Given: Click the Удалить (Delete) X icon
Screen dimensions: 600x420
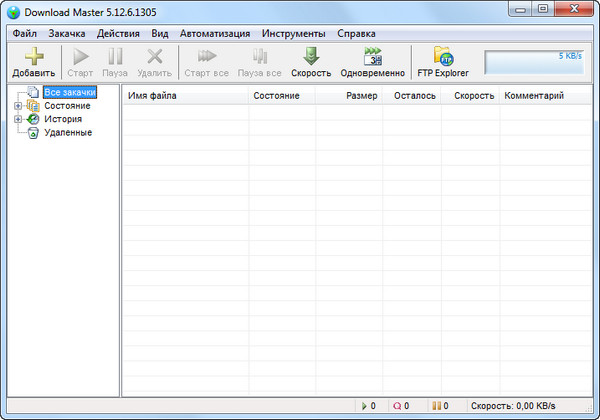Looking at the screenshot, I should pos(154,56).
